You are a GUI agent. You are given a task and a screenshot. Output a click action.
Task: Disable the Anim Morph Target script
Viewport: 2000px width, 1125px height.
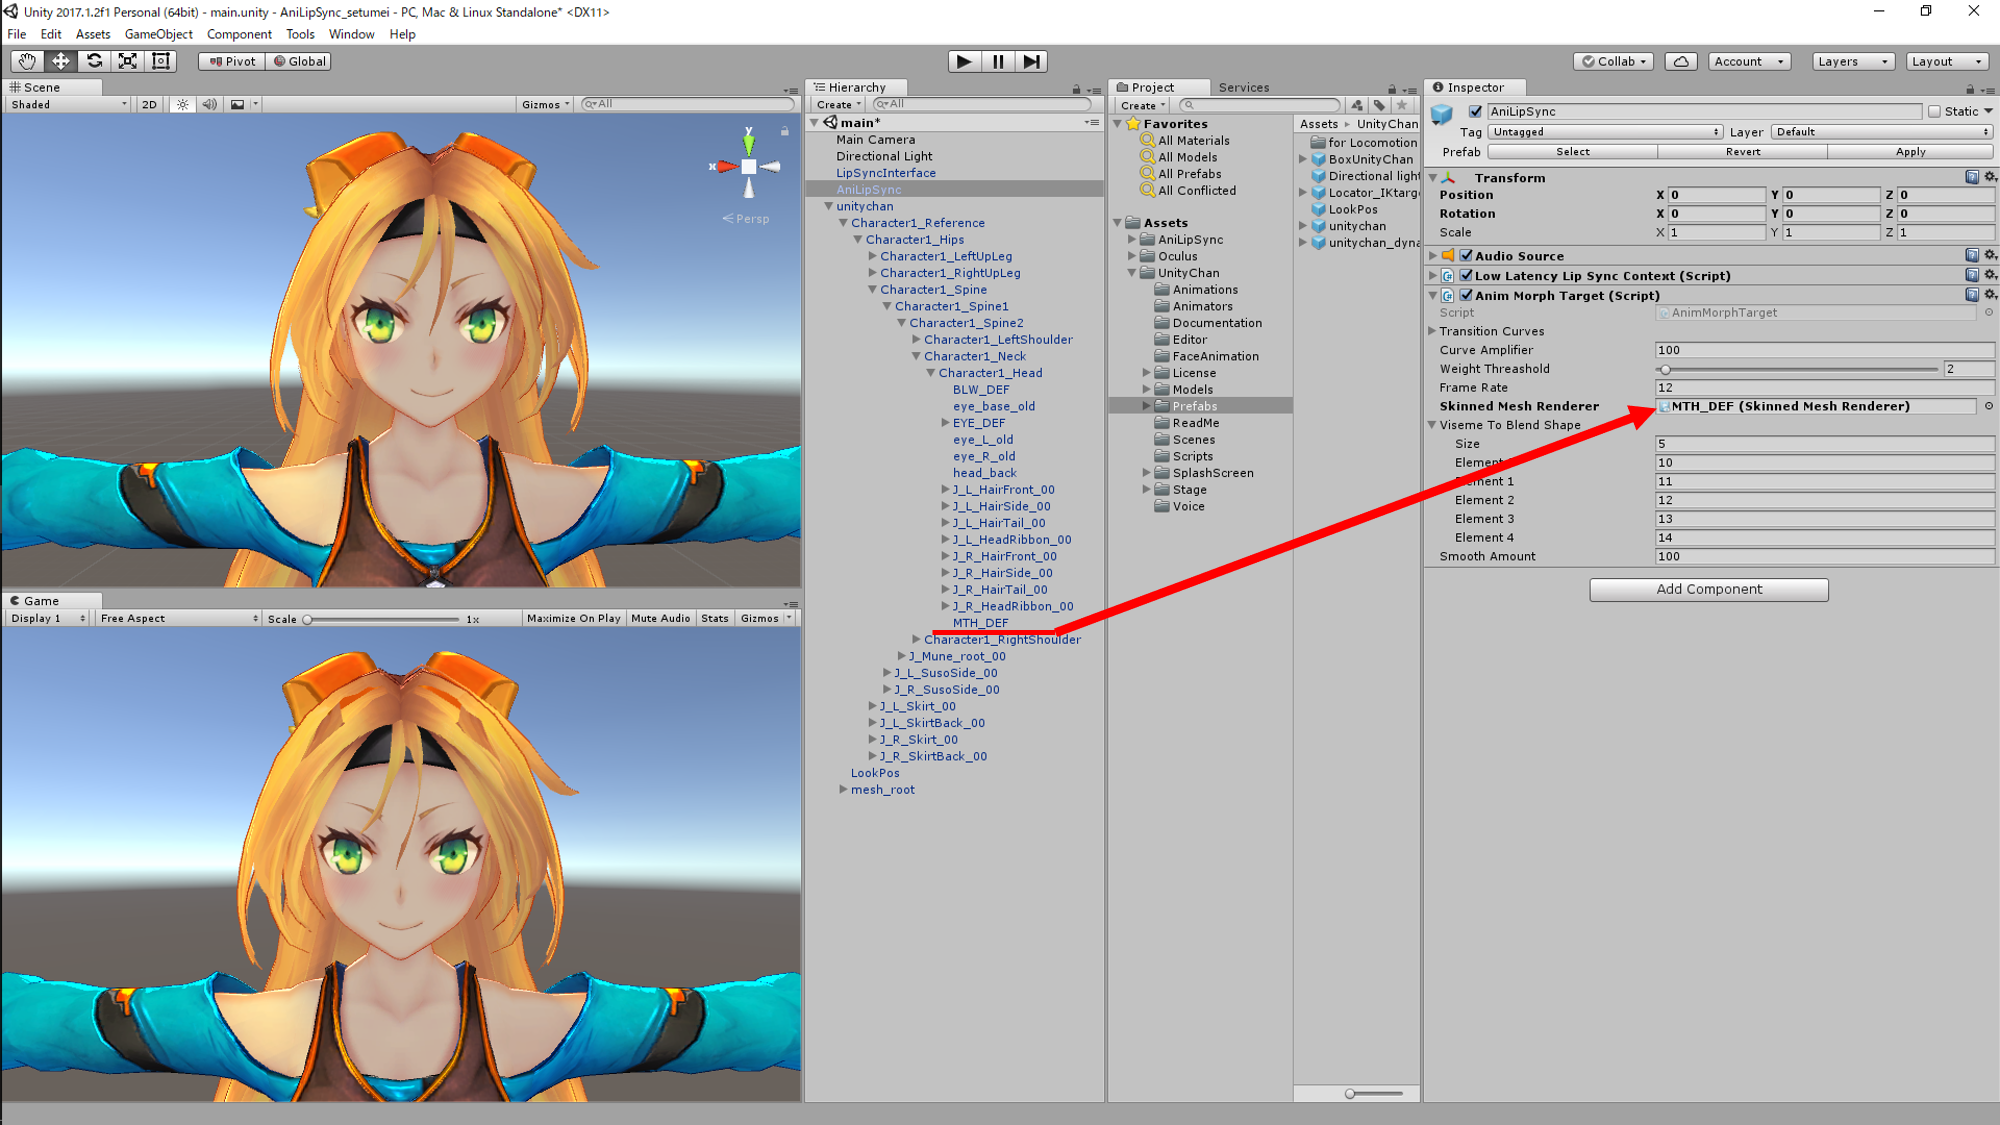coord(1466,295)
